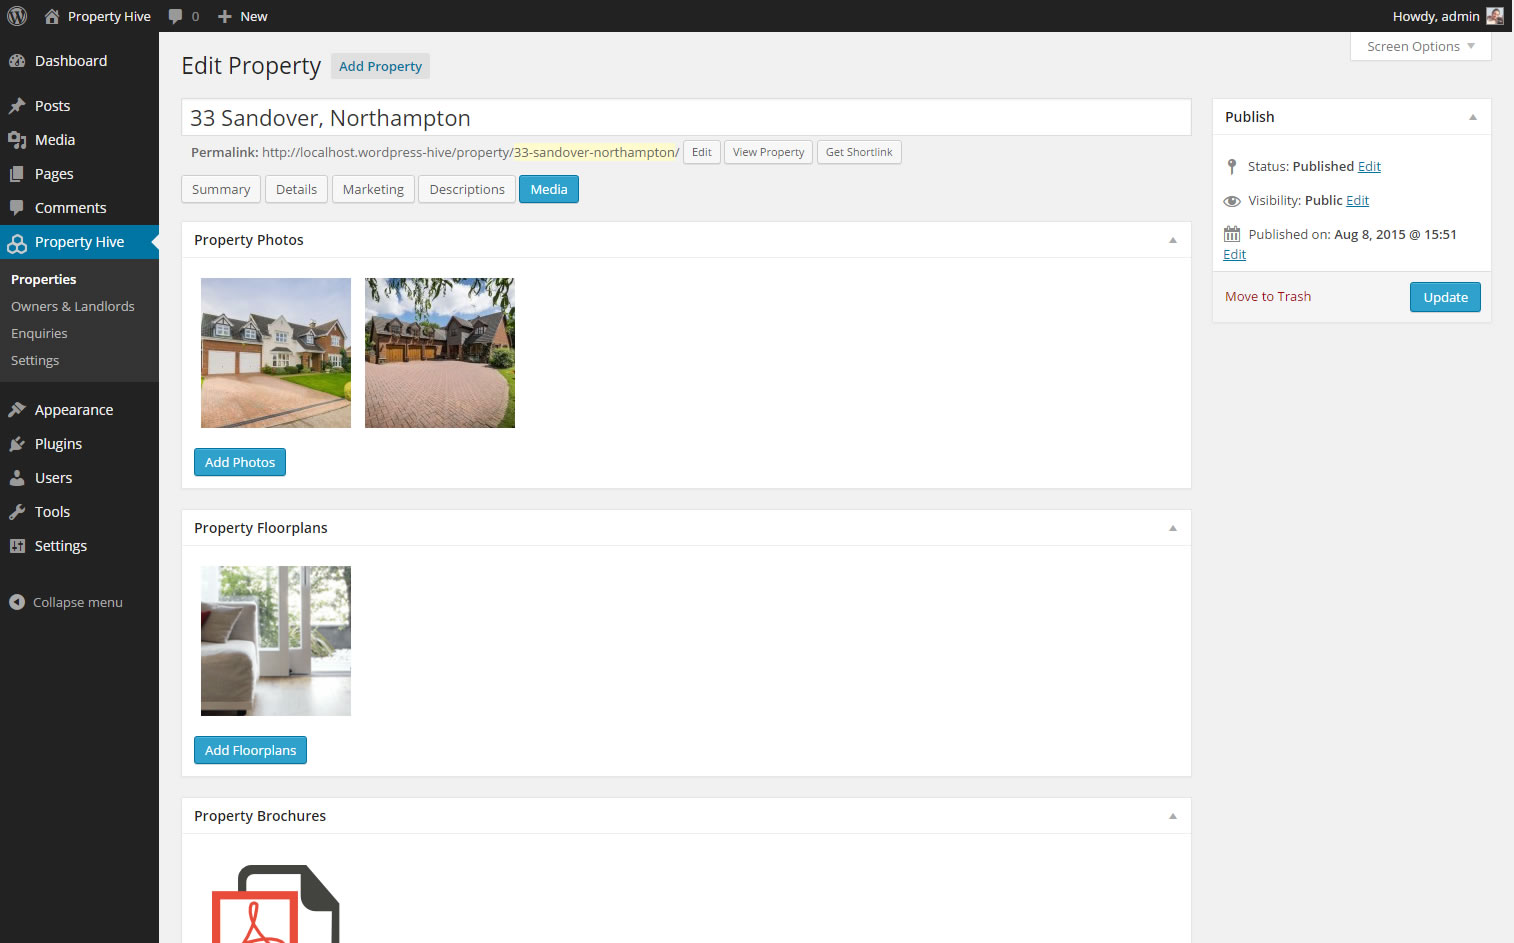Click the property title input field
This screenshot has width=1514, height=943.
point(686,117)
